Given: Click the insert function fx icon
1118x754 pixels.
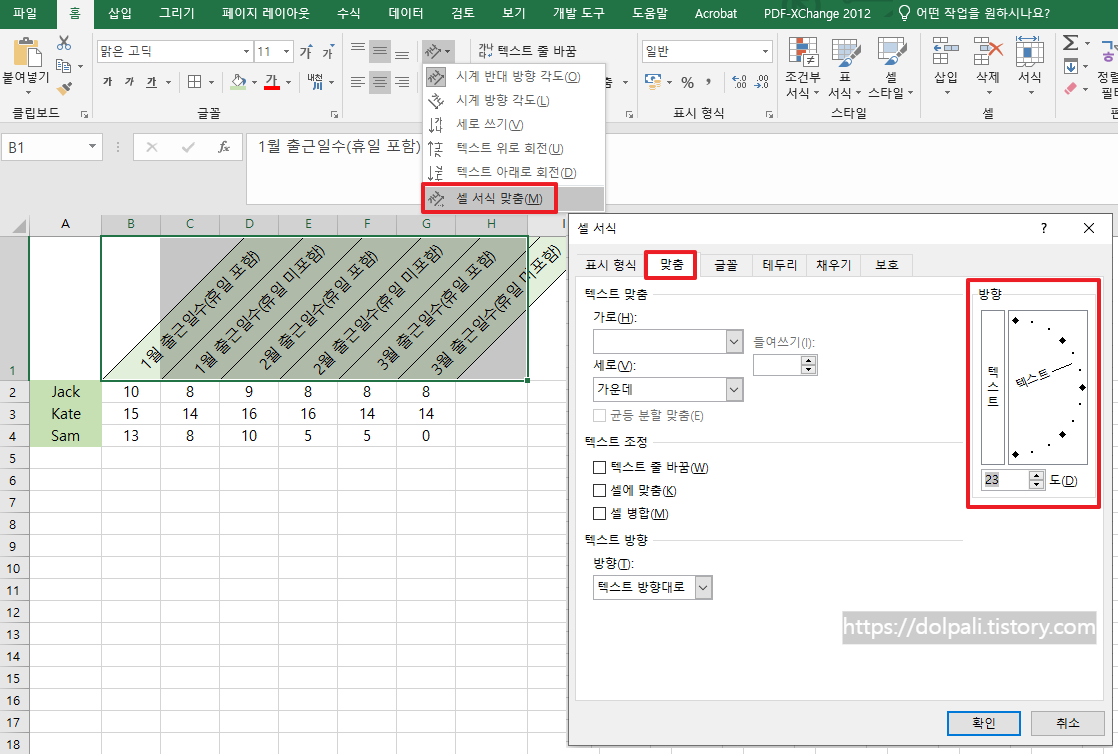Looking at the screenshot, I should tap(224, 147).
